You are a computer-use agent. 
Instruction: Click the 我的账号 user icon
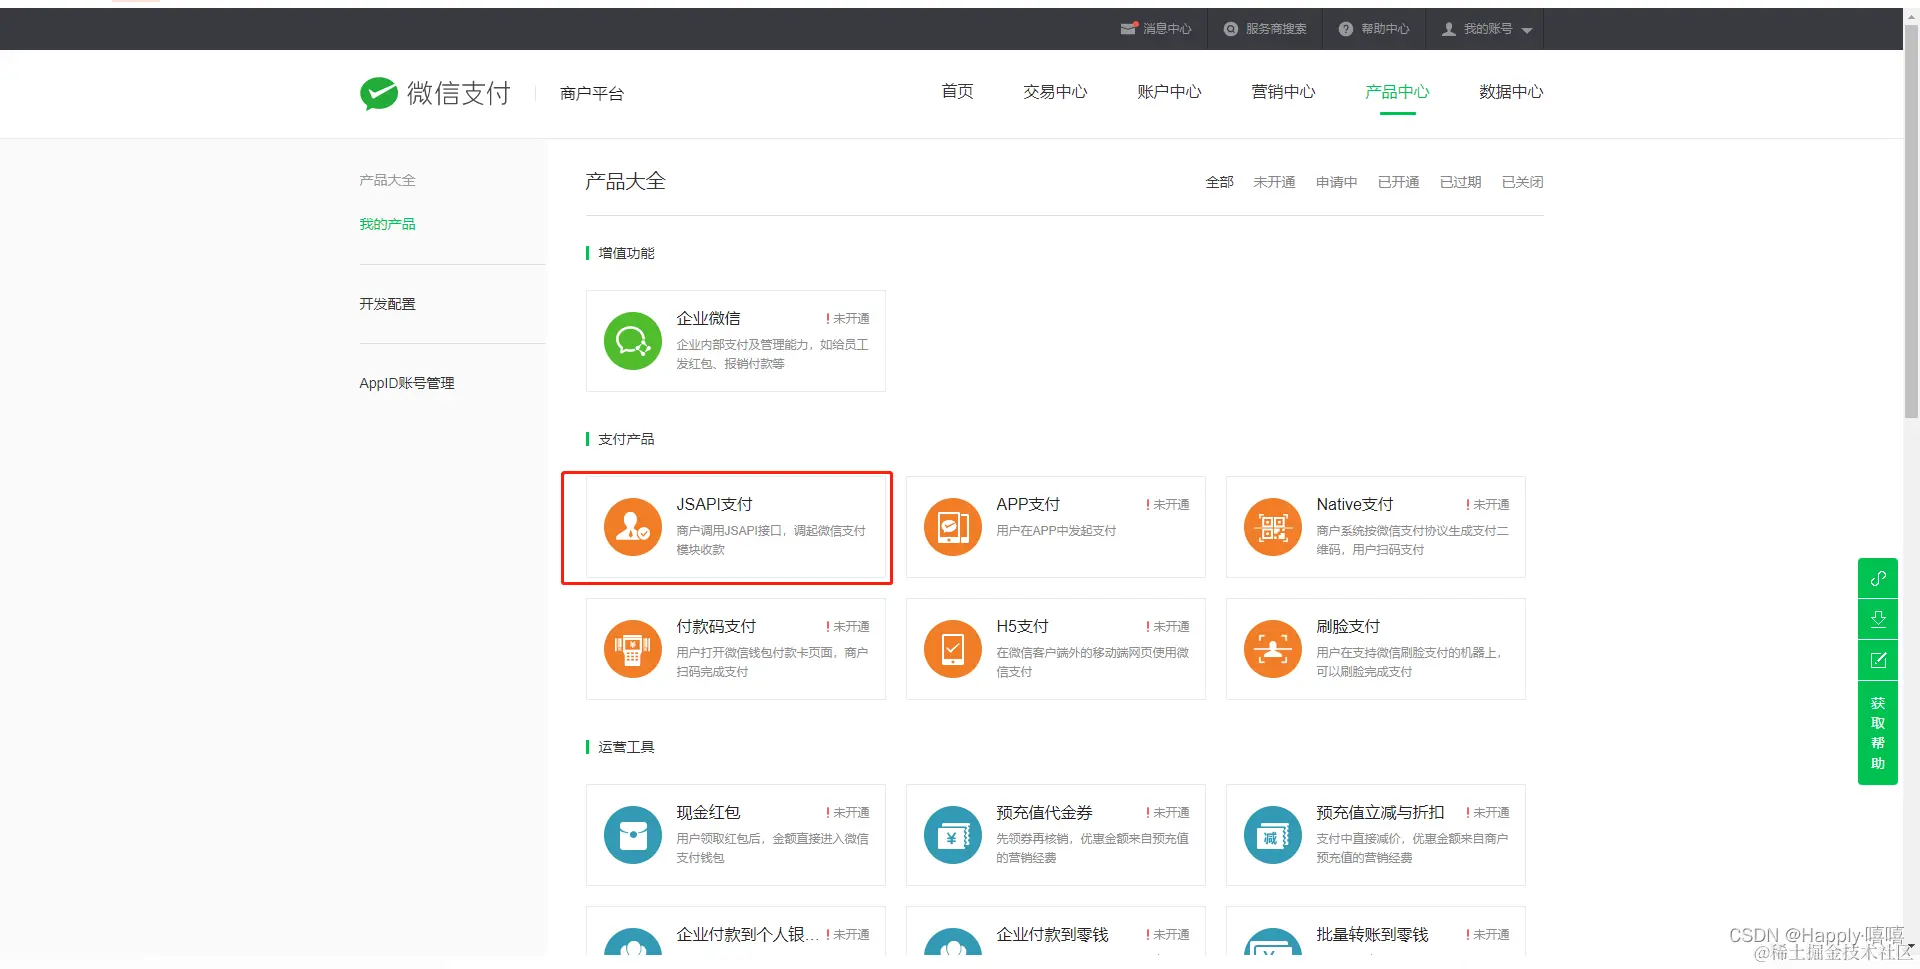click(1449, 29)
